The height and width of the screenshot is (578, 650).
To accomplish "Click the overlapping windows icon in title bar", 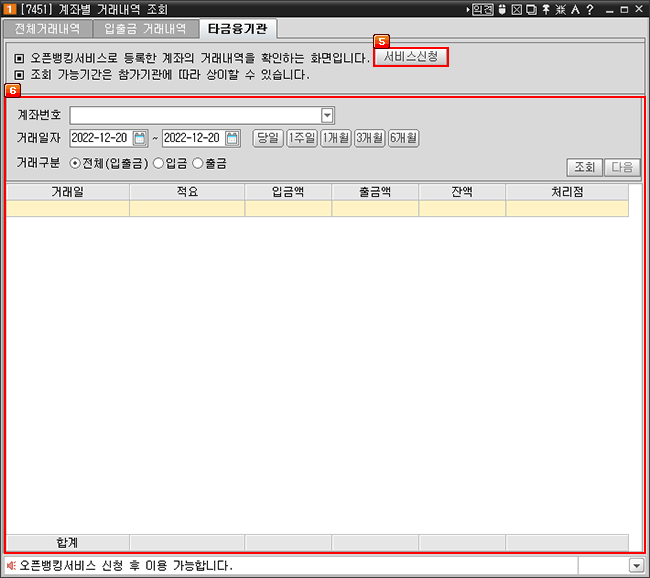I will [x=530, y=9].
